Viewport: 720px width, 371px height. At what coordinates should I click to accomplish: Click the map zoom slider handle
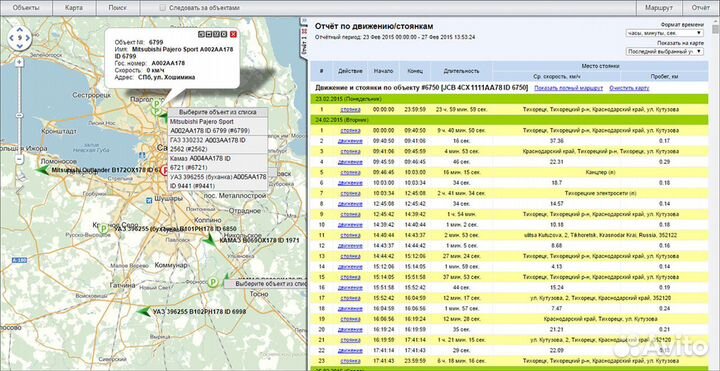click(x=19, y=114)
